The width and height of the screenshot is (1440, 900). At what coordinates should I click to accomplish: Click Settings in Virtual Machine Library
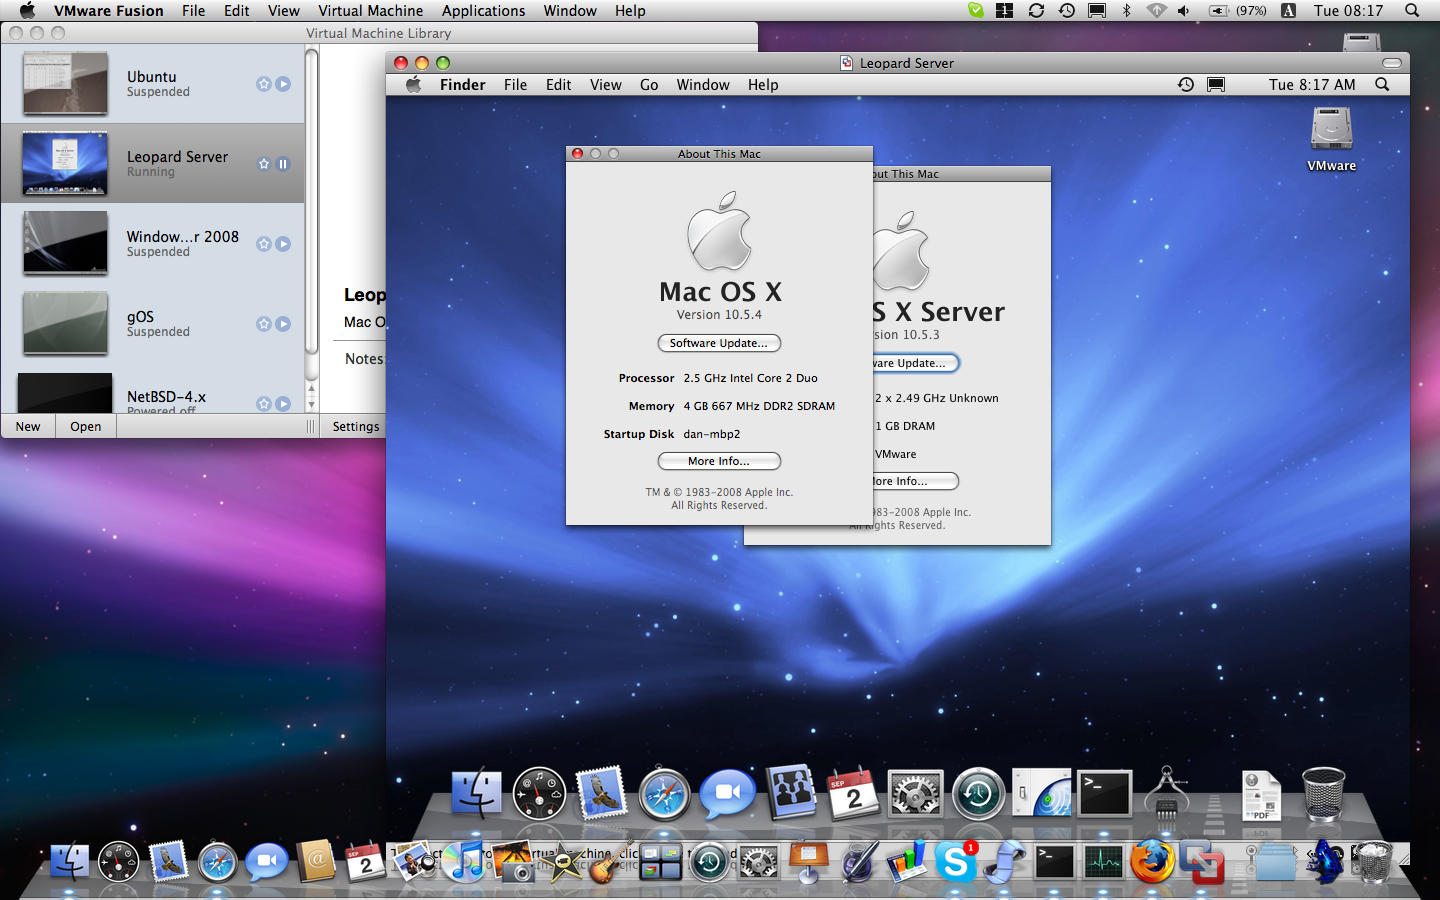coord(356,426)
